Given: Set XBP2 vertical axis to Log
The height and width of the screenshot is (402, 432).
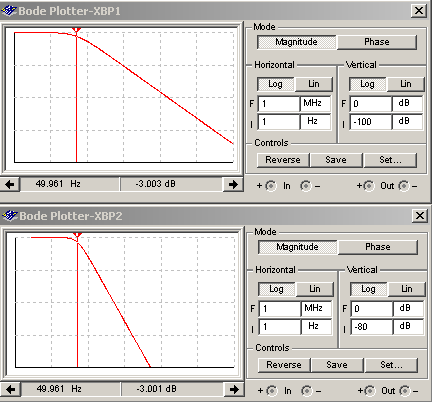Looking at the screenshot, I should tap(368, 289).
